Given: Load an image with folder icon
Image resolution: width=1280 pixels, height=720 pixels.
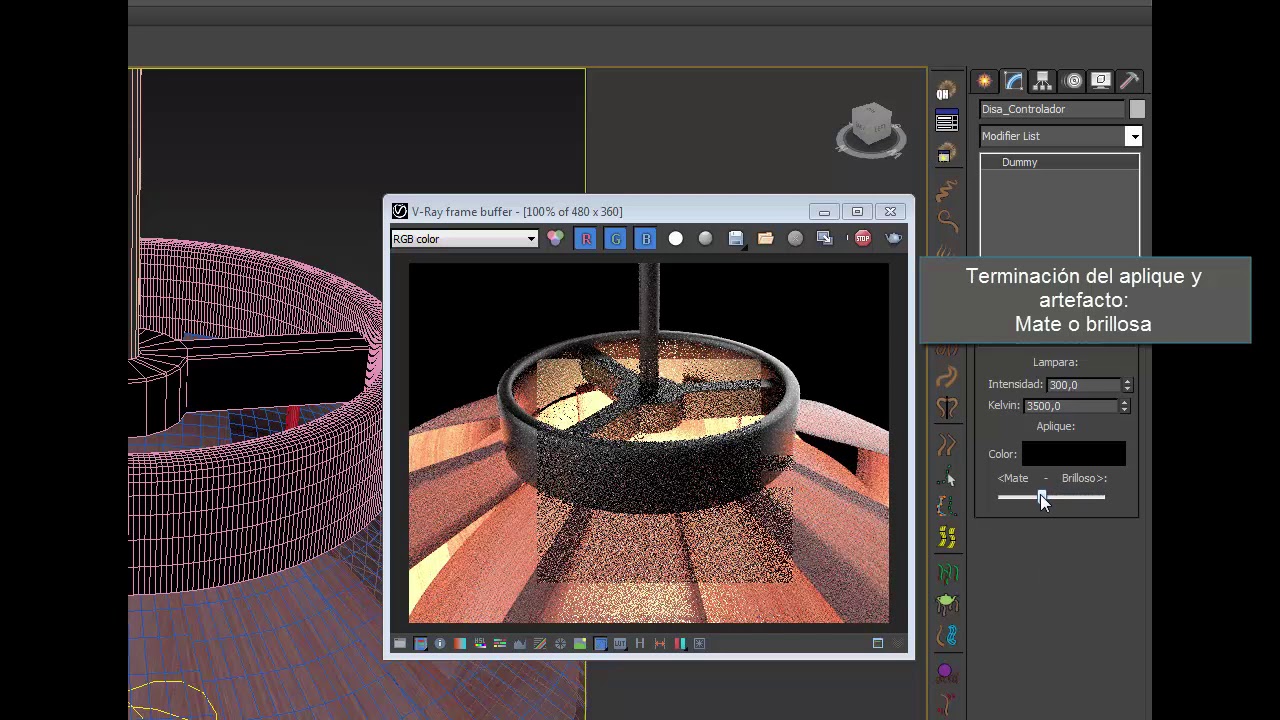Looking at the screenshot, I should point(765,239).
